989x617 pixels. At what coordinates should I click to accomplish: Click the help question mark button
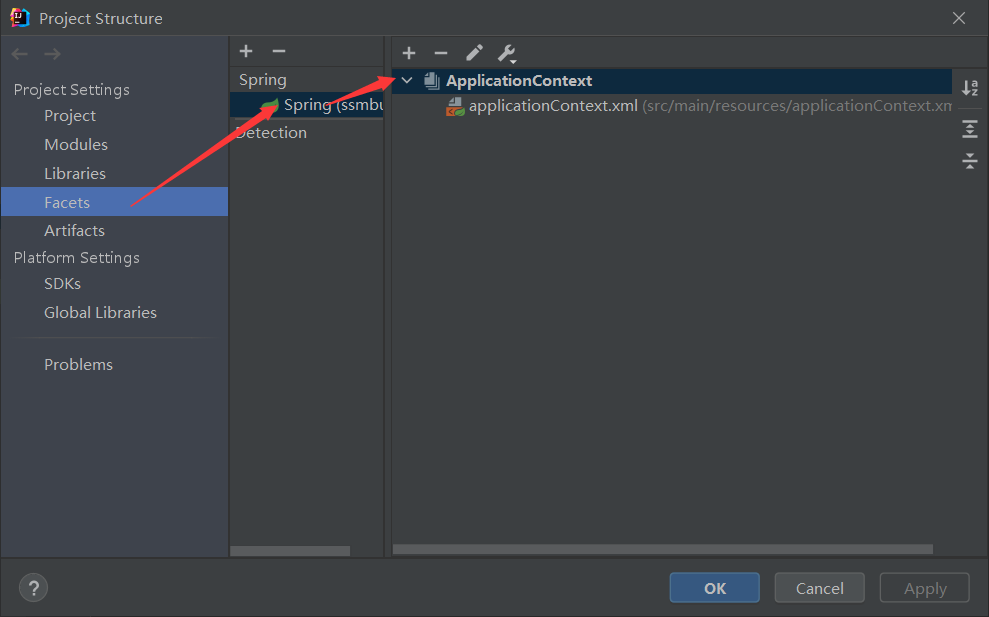(x=33, y=588)
